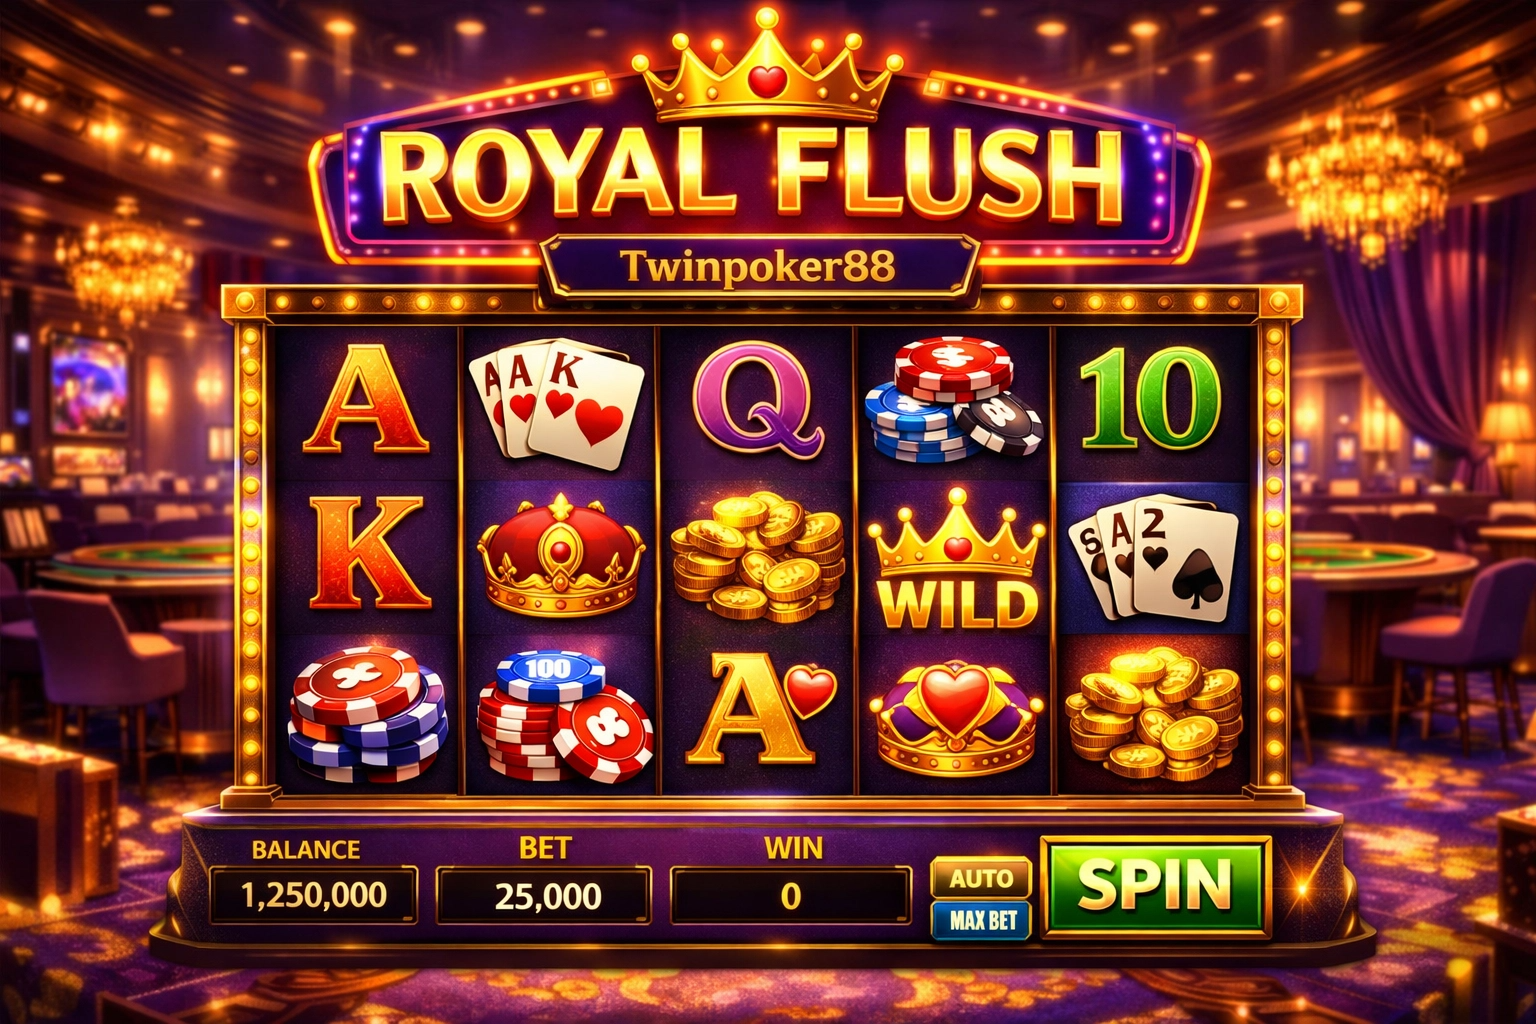Viewport: 1536px width, 1024px height.
Task: Click the Twinpoker88 name banner
Action: click(757, 266)
